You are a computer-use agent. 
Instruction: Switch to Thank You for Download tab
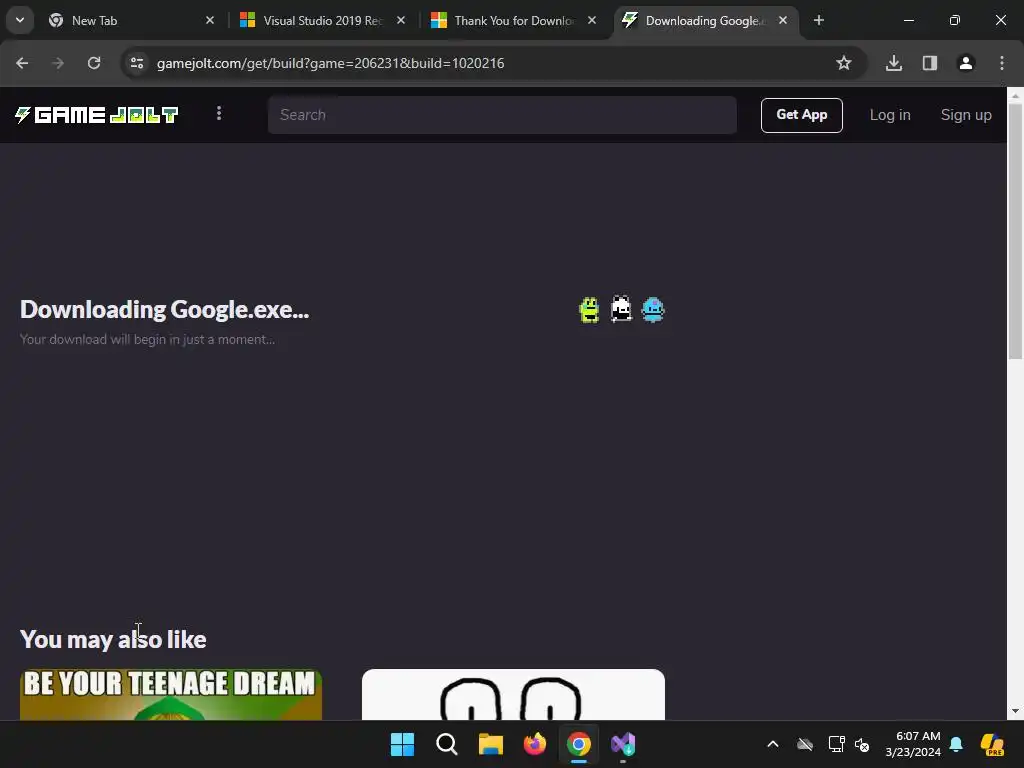tap(514, 20)
